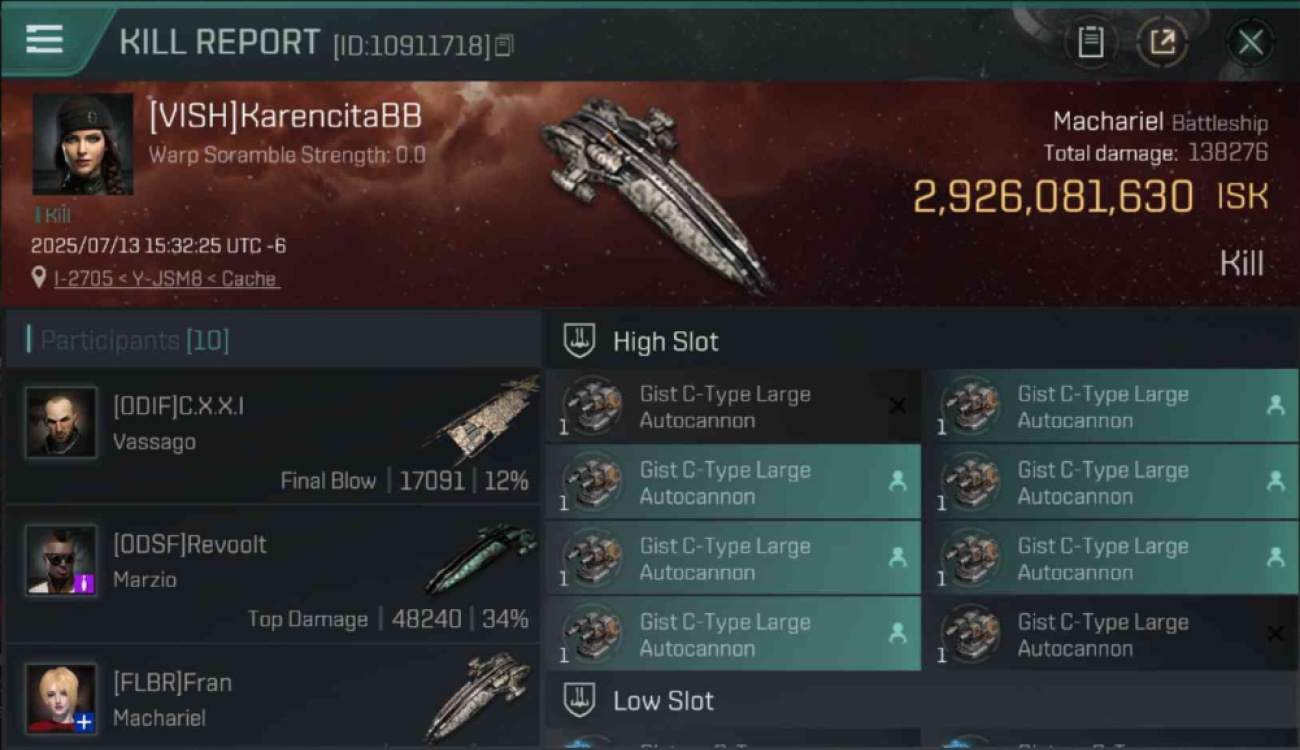Click the Low Slot shield icon
This screenshot has width=1300, height=750.
tap(579, 700)
